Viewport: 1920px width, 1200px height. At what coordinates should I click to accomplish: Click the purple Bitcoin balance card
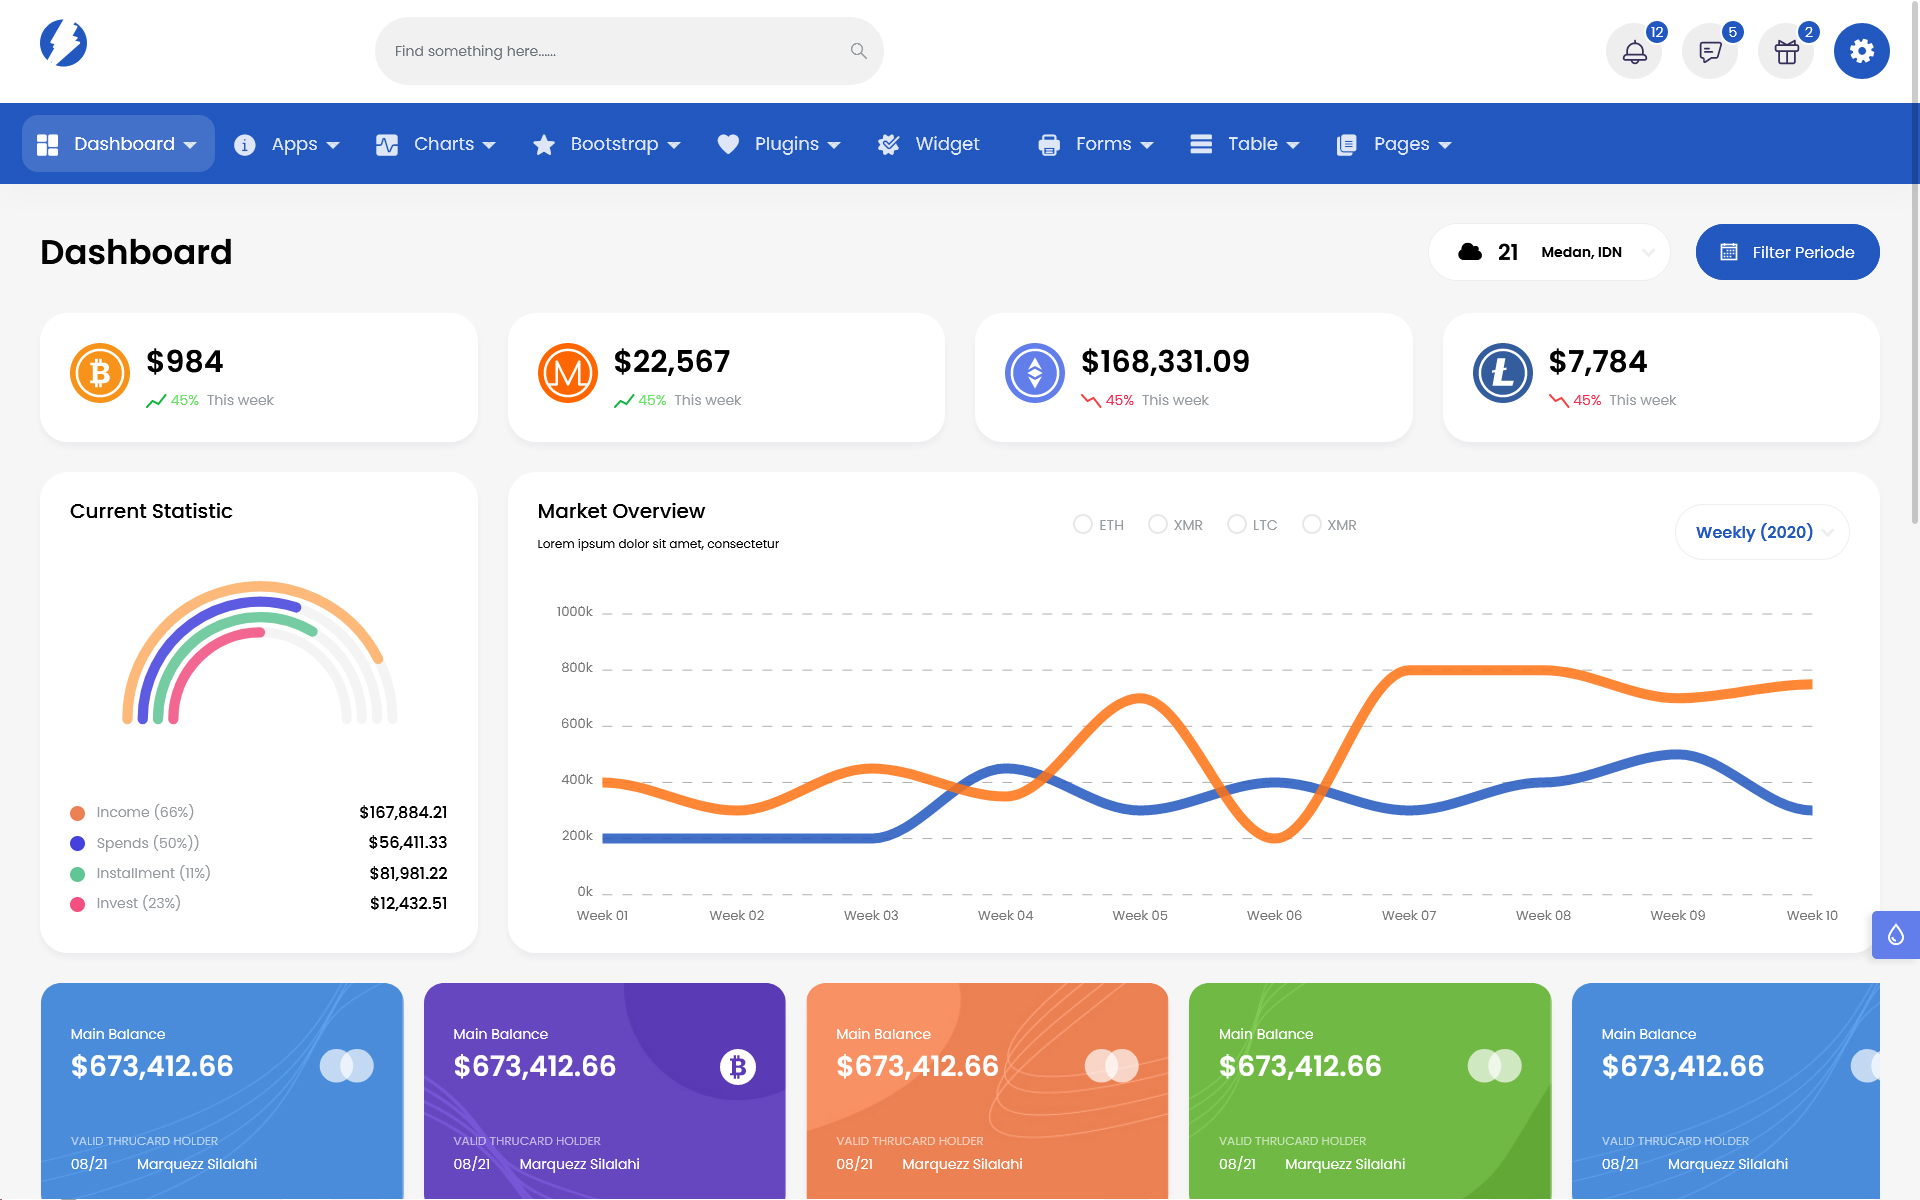pyautogui.click(x=604, y=1090)
